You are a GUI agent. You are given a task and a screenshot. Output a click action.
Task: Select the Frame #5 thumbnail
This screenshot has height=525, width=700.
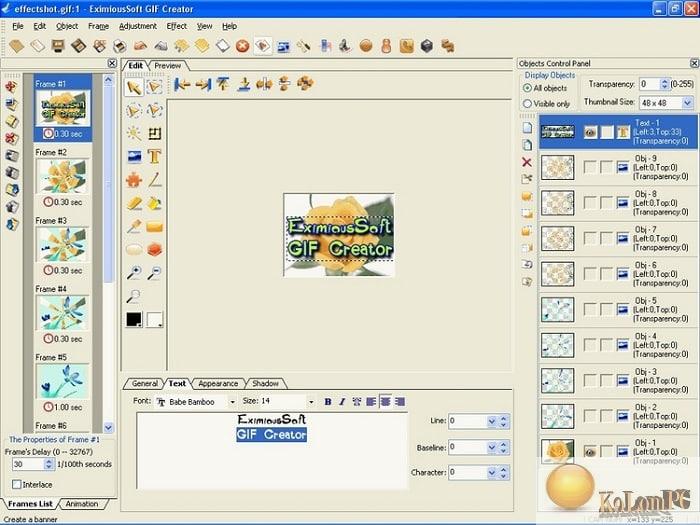coord(62,381)
